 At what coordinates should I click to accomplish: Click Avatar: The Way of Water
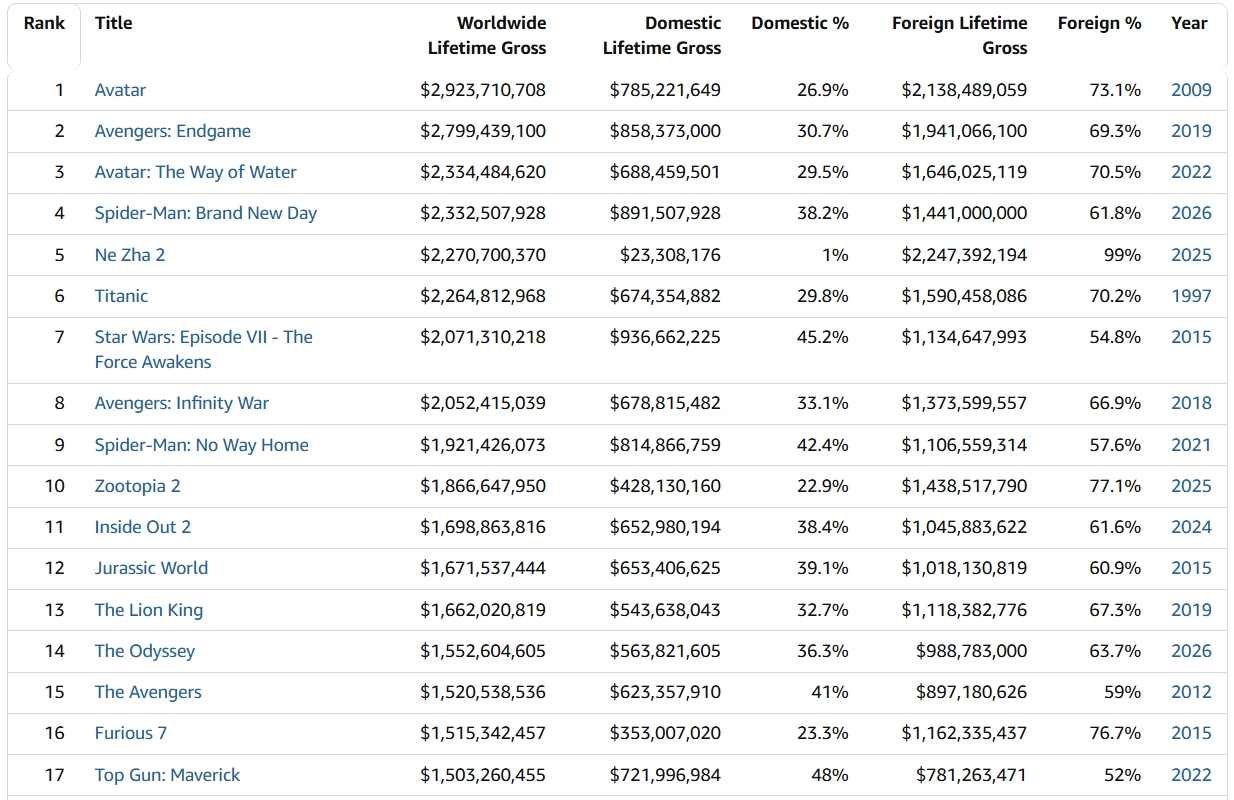coord(196,172)
